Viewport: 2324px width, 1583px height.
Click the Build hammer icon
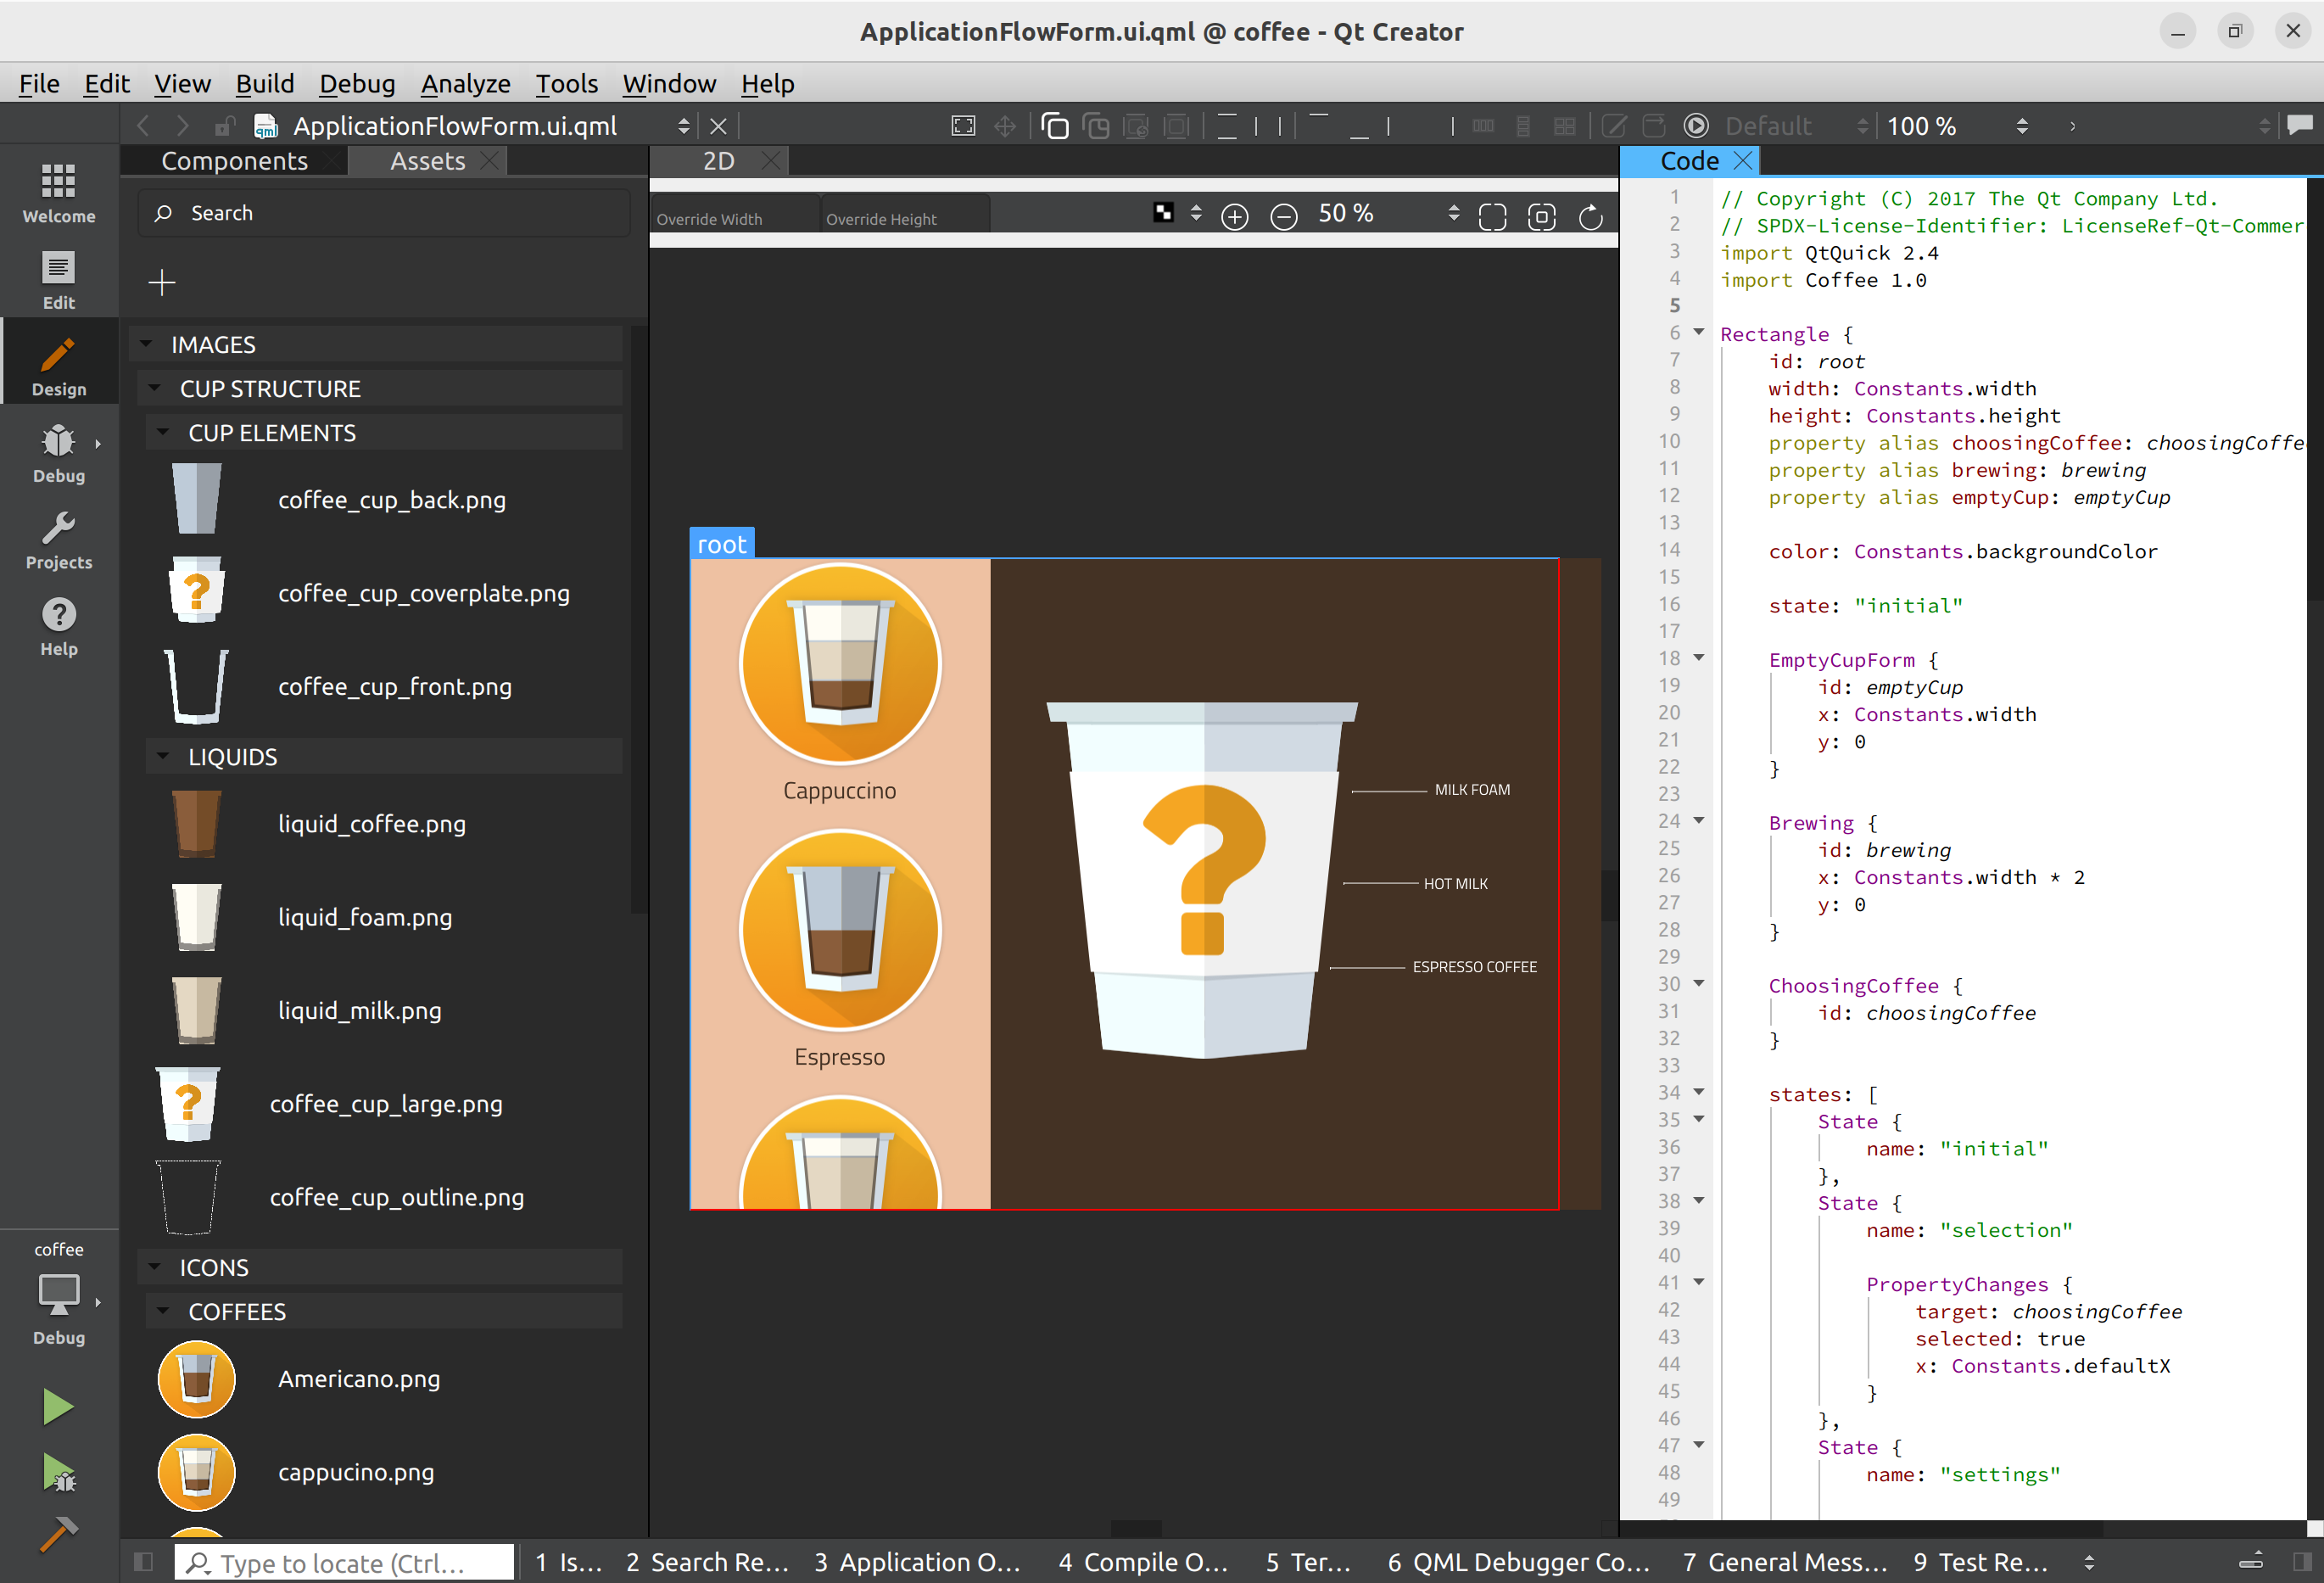coord(58,1533)
